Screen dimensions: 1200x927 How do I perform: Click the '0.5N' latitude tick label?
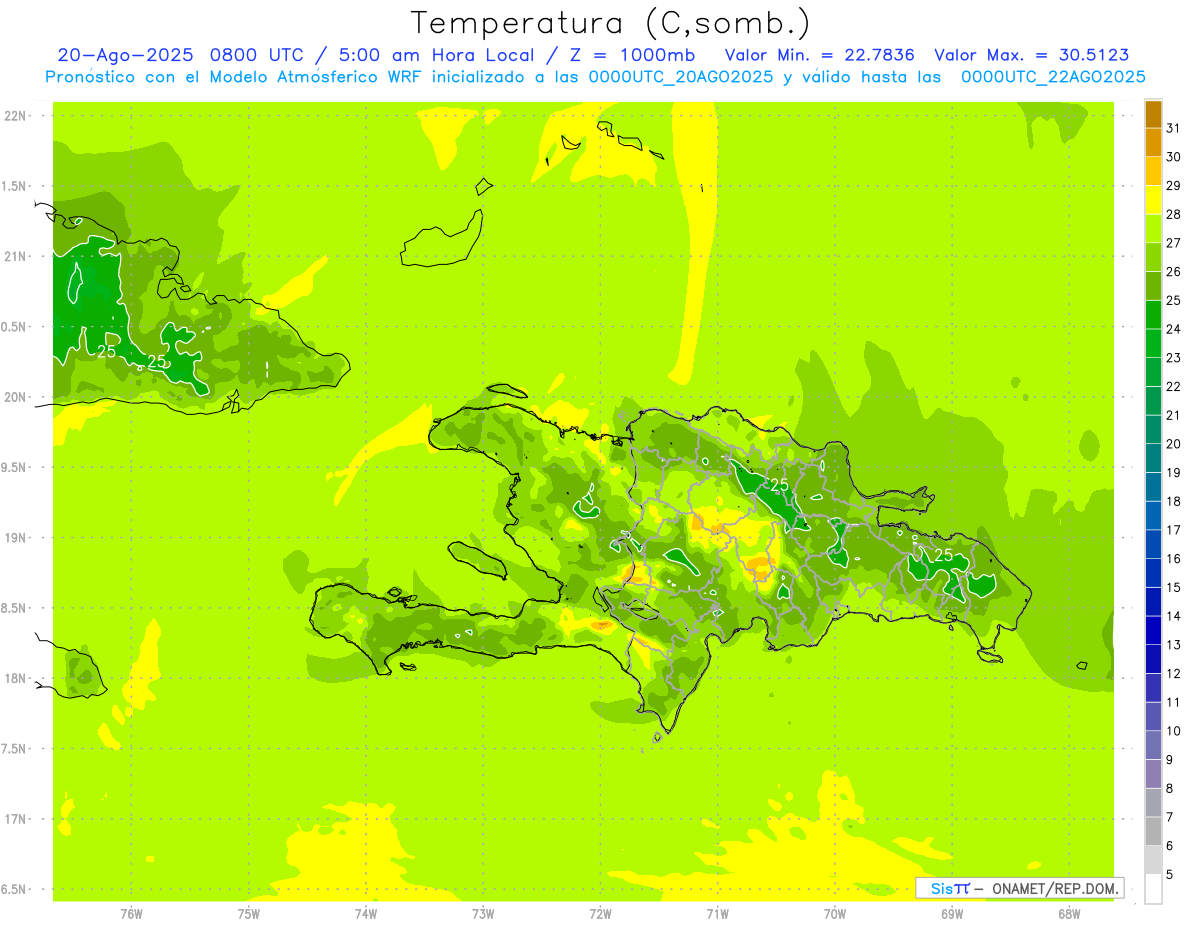tap(15, 327)
